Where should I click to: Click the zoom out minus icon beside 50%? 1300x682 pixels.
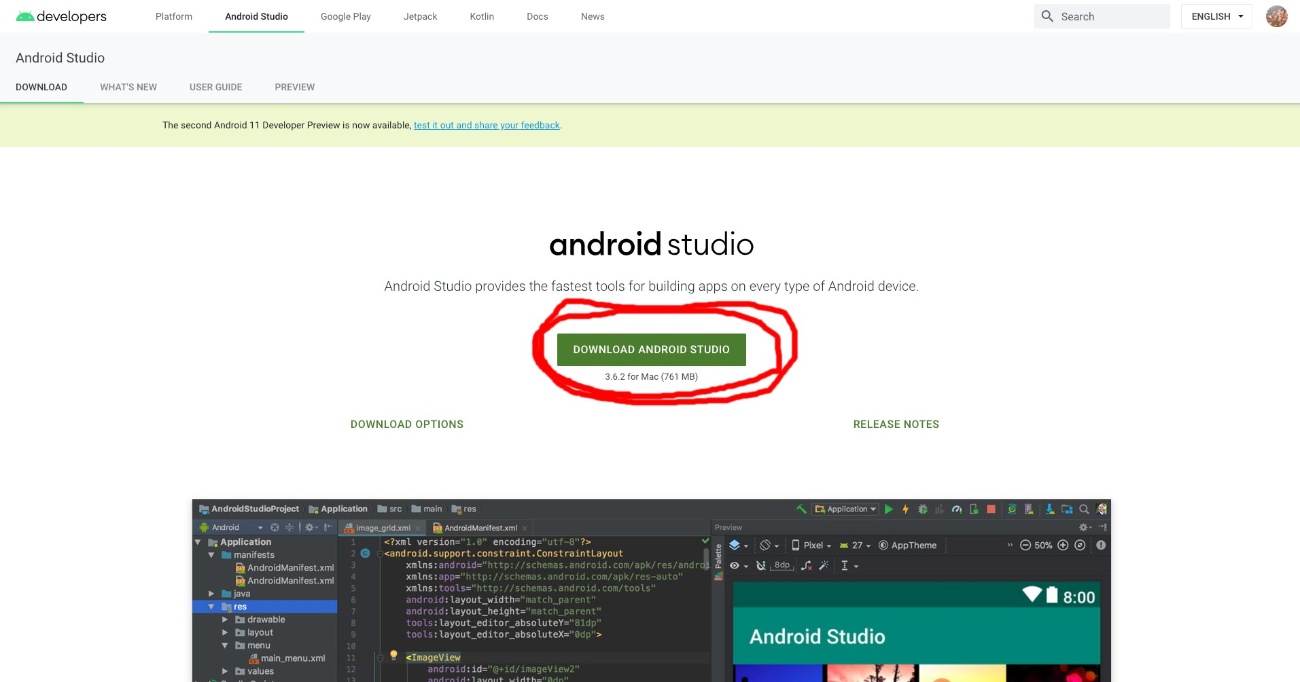point(1025,545)
